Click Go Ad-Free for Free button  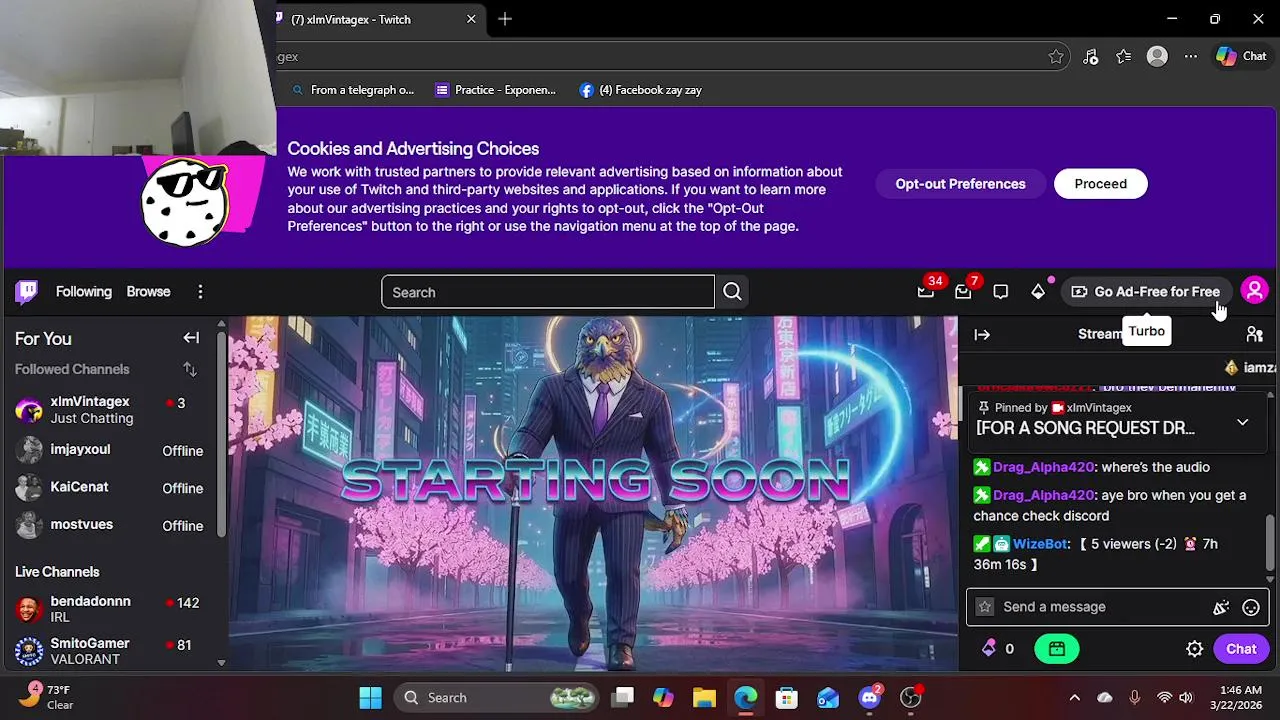[1146, 292]
